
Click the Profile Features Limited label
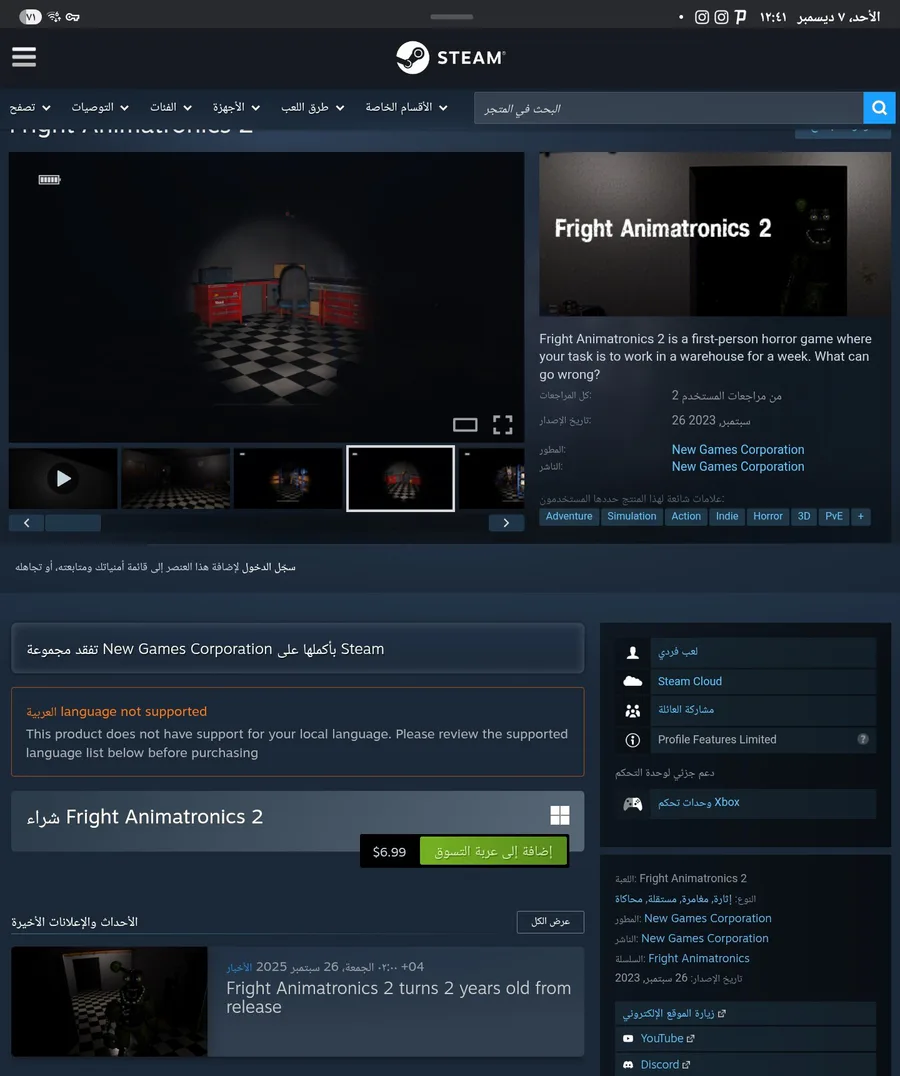[x=717, y=740]
